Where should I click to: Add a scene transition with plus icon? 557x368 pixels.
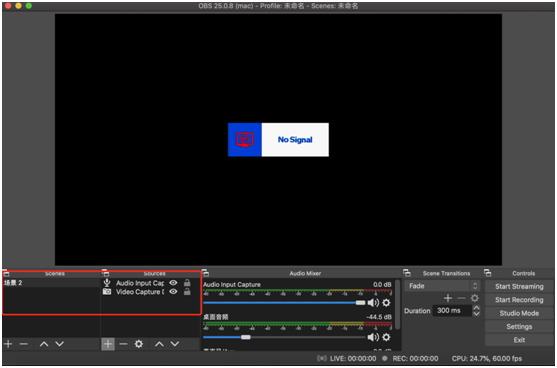(448, 298)
